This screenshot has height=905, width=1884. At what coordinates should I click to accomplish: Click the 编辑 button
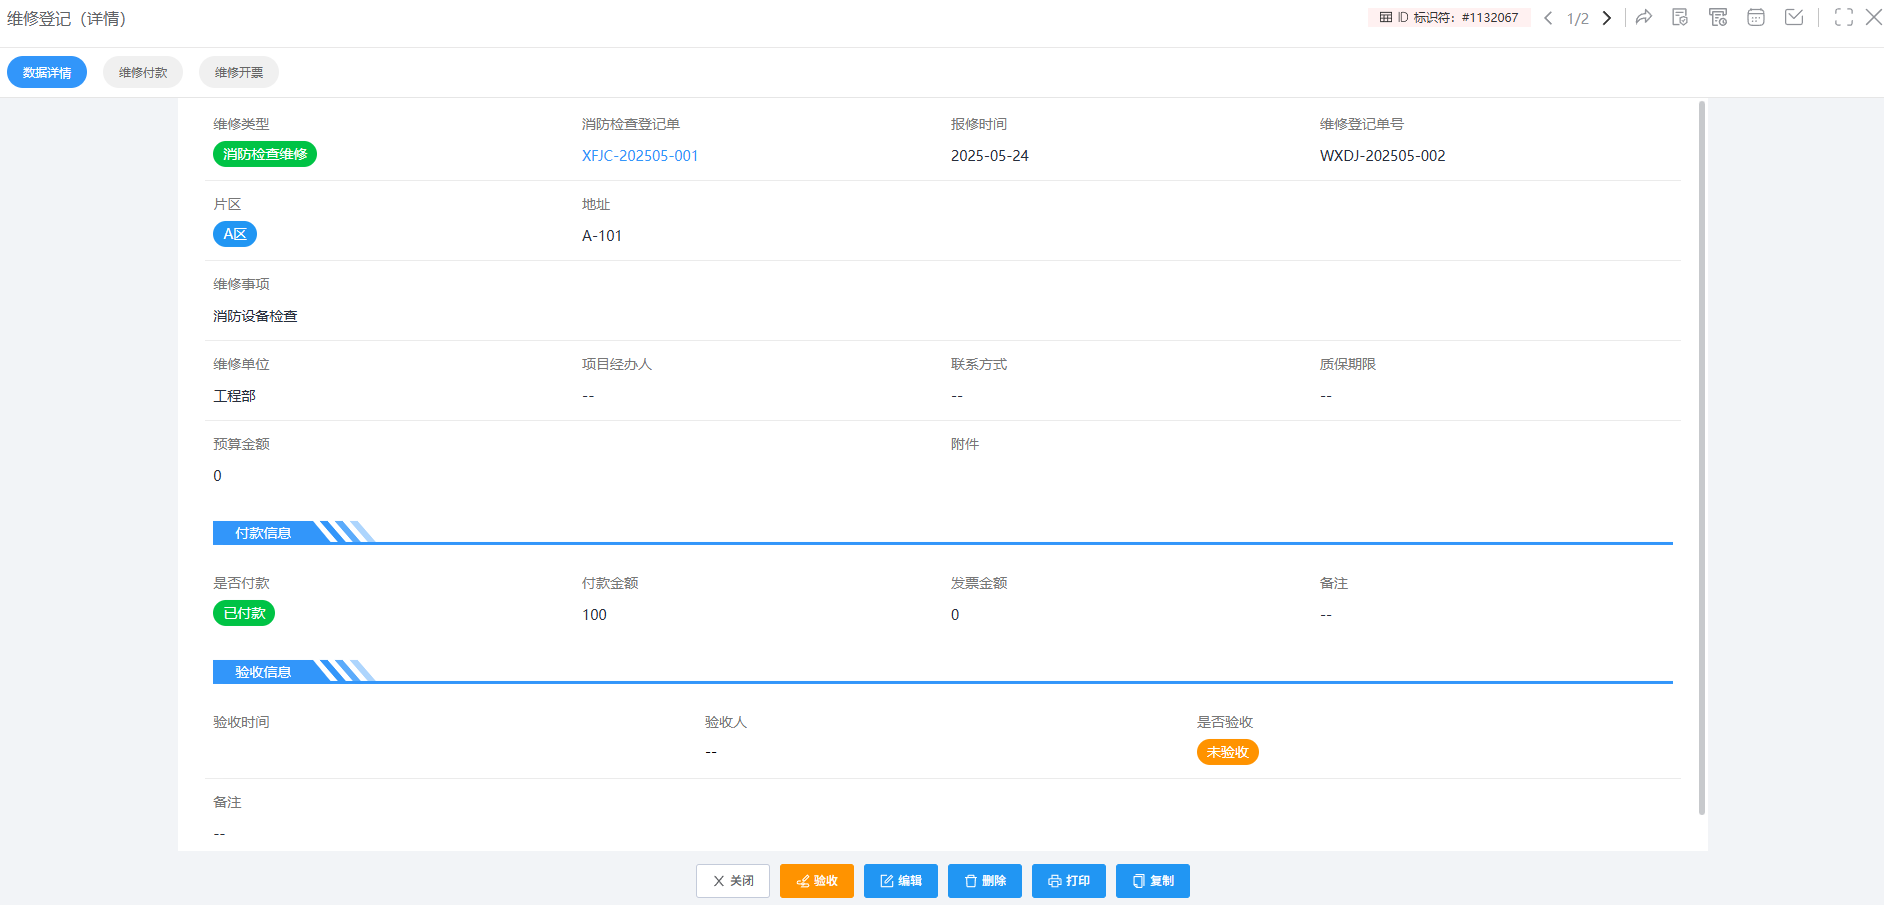901,881
